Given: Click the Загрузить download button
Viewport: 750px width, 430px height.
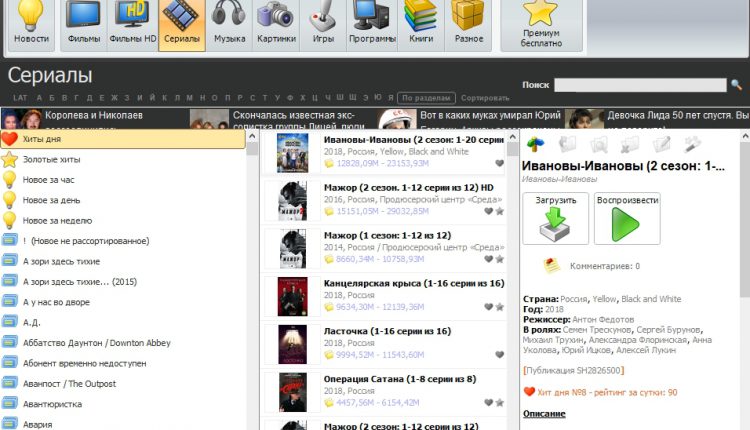Looking at the screenshot, I should (555, 219).
